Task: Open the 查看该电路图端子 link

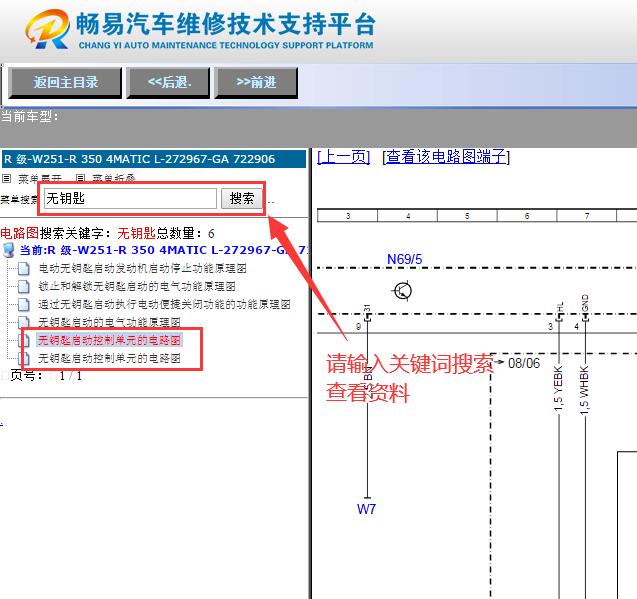Action: click(446, 156)
